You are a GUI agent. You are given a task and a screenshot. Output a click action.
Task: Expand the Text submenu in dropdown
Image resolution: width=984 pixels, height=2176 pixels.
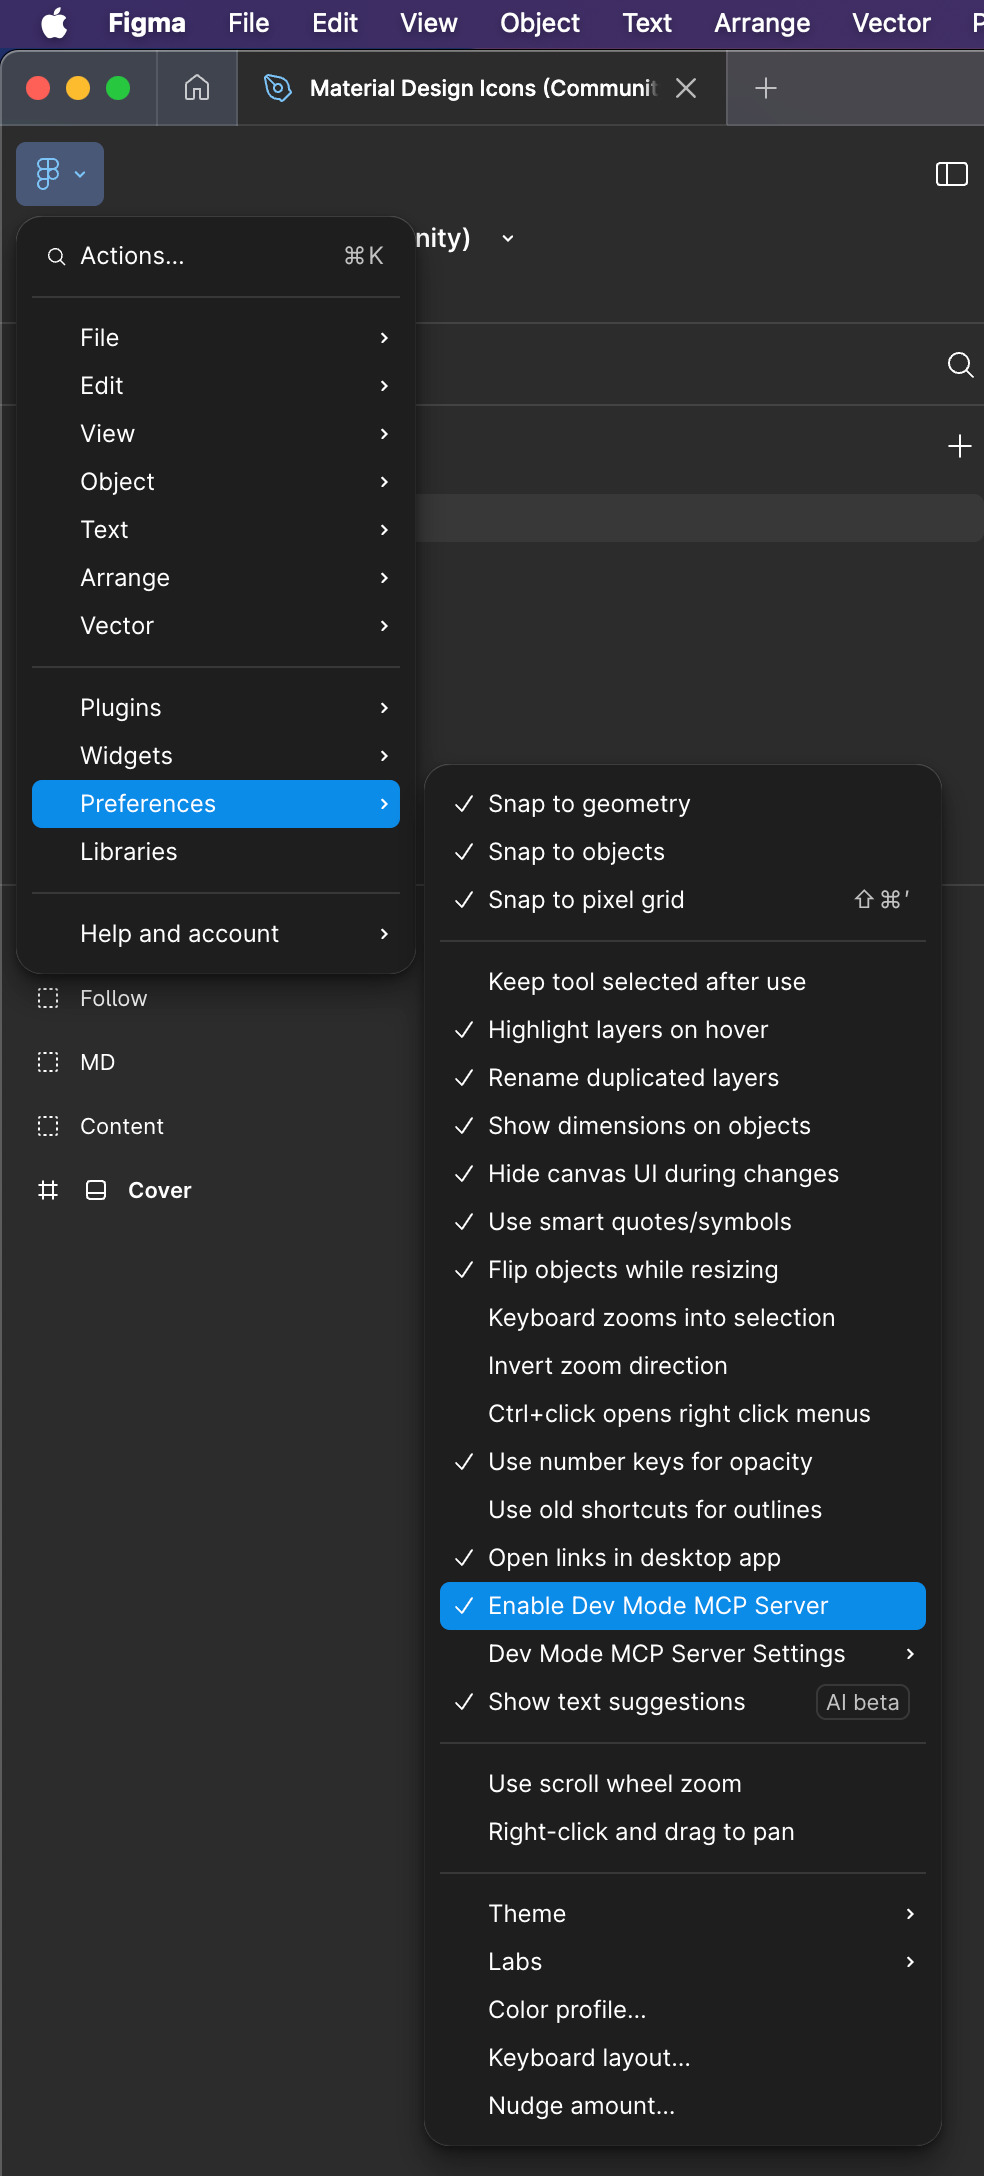click(216, 530)
